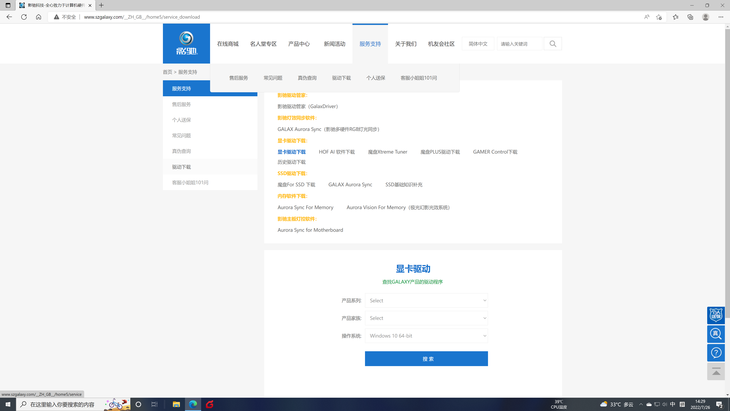Screen dimensions: 730x411
Task: Select 常见问题 in the dropdown submenu
Action: coord(273,78)
